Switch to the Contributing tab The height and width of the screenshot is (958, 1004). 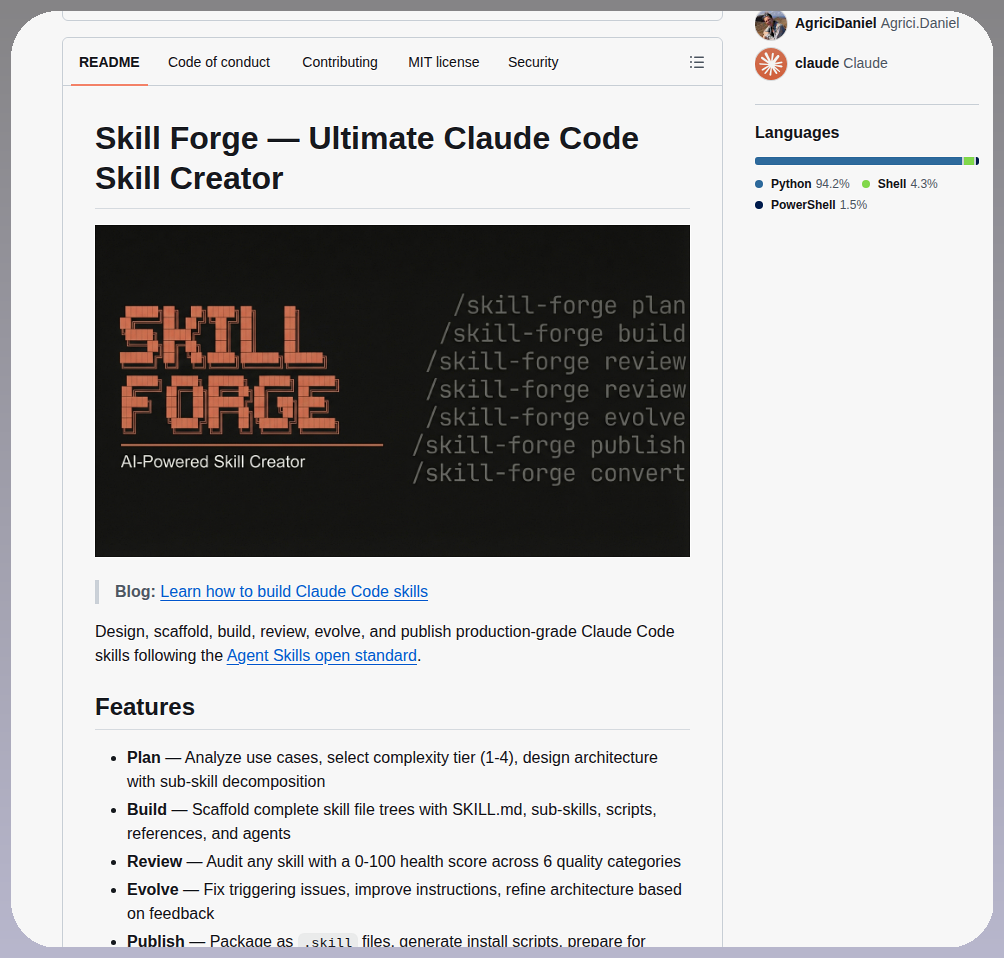[339, 62]
